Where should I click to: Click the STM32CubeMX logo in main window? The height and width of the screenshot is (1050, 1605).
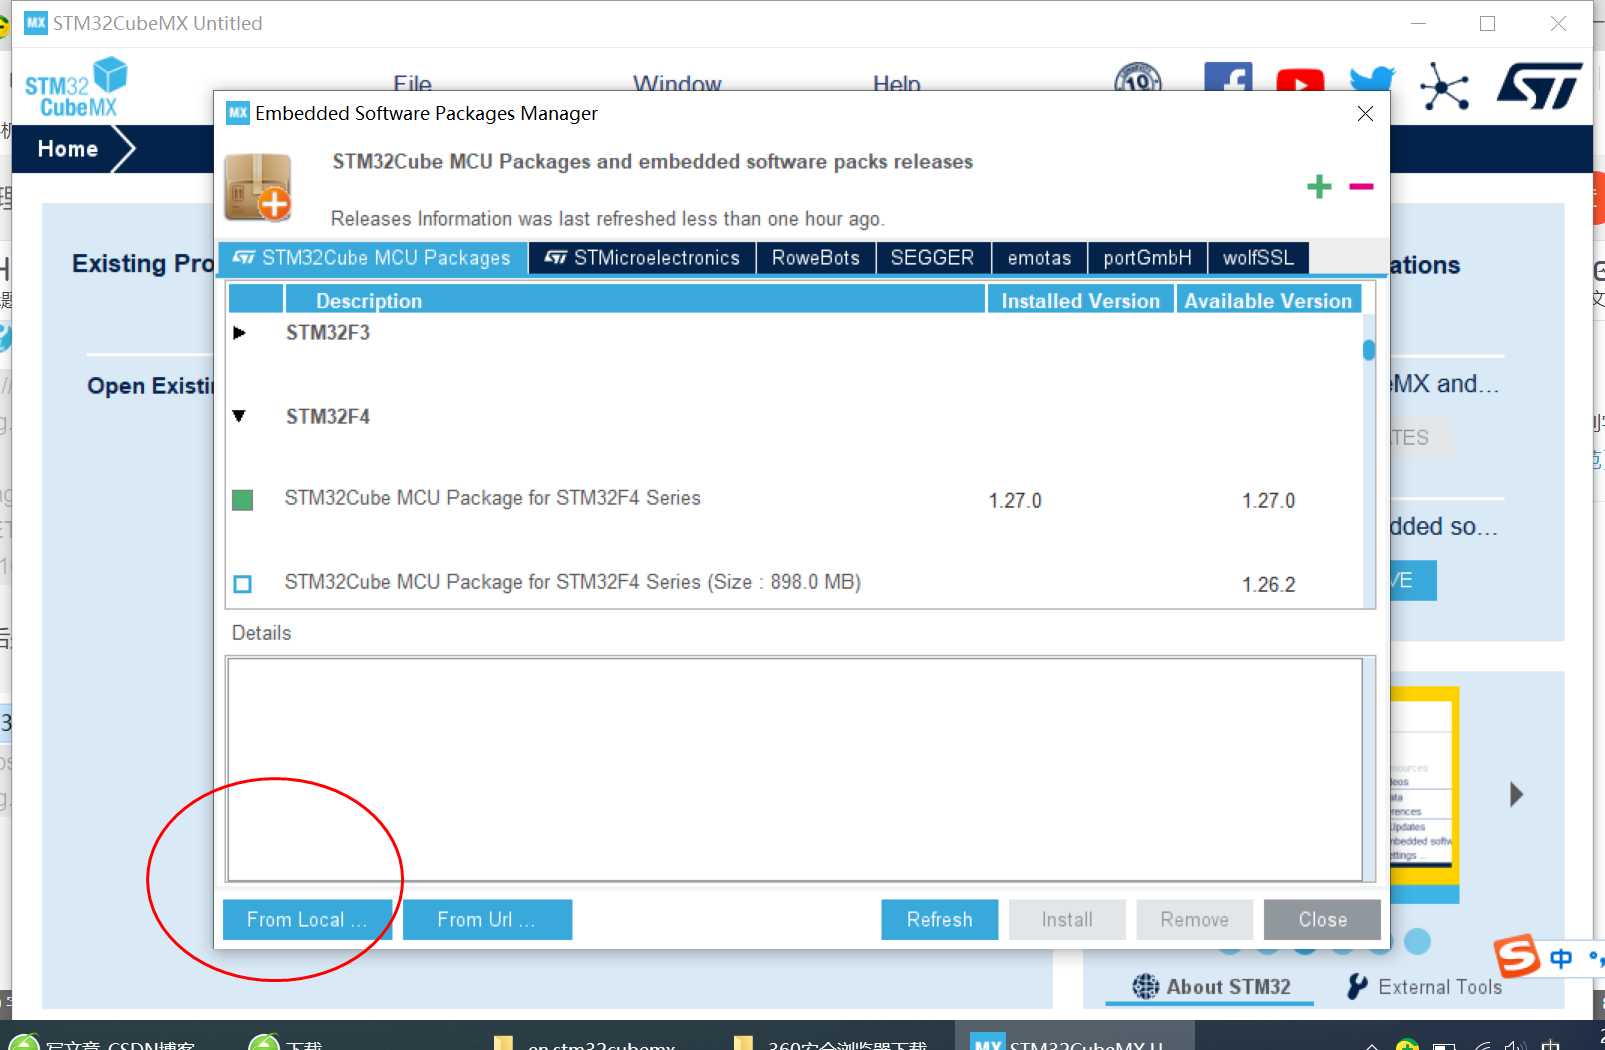[x=76, y=87]
